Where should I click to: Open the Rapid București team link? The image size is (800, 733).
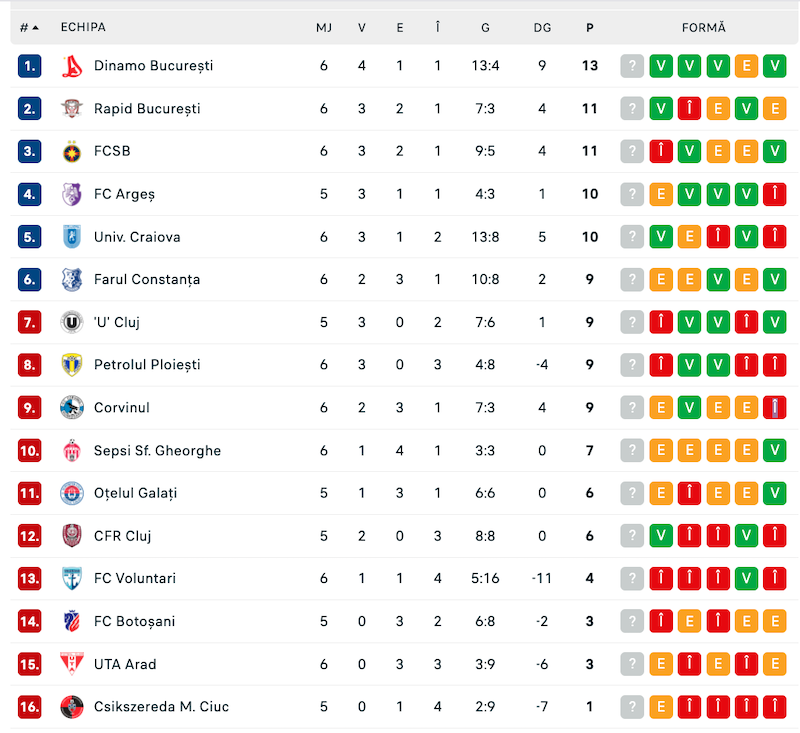coord(147,109)
